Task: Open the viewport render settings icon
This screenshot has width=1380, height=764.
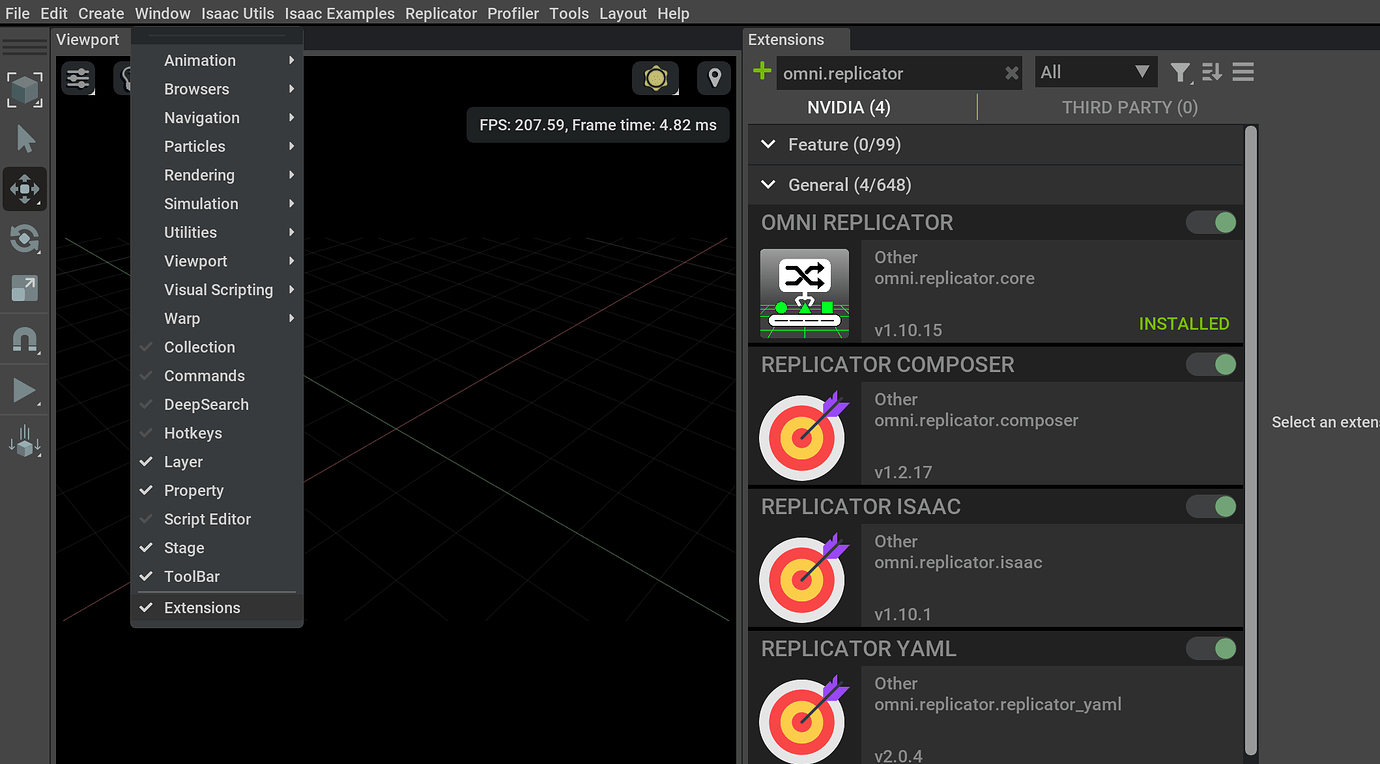Action: click(78, 79)
